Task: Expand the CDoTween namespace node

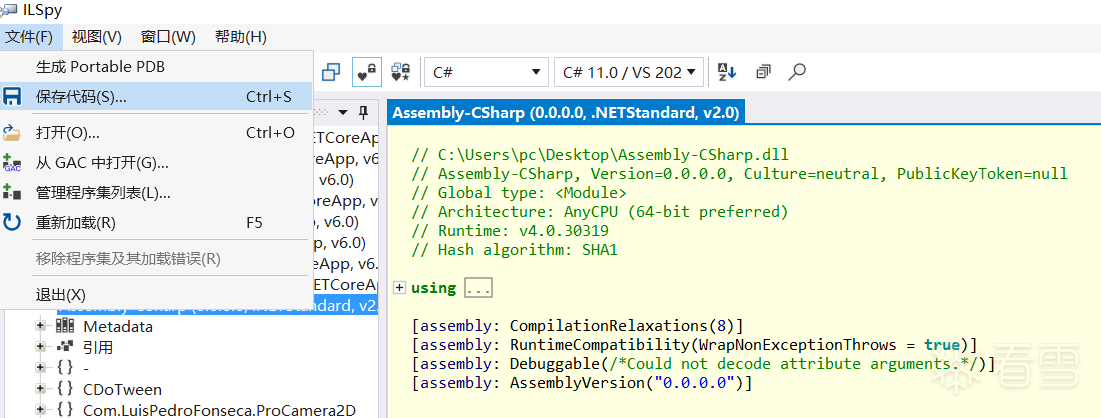Action: [40, 388]
